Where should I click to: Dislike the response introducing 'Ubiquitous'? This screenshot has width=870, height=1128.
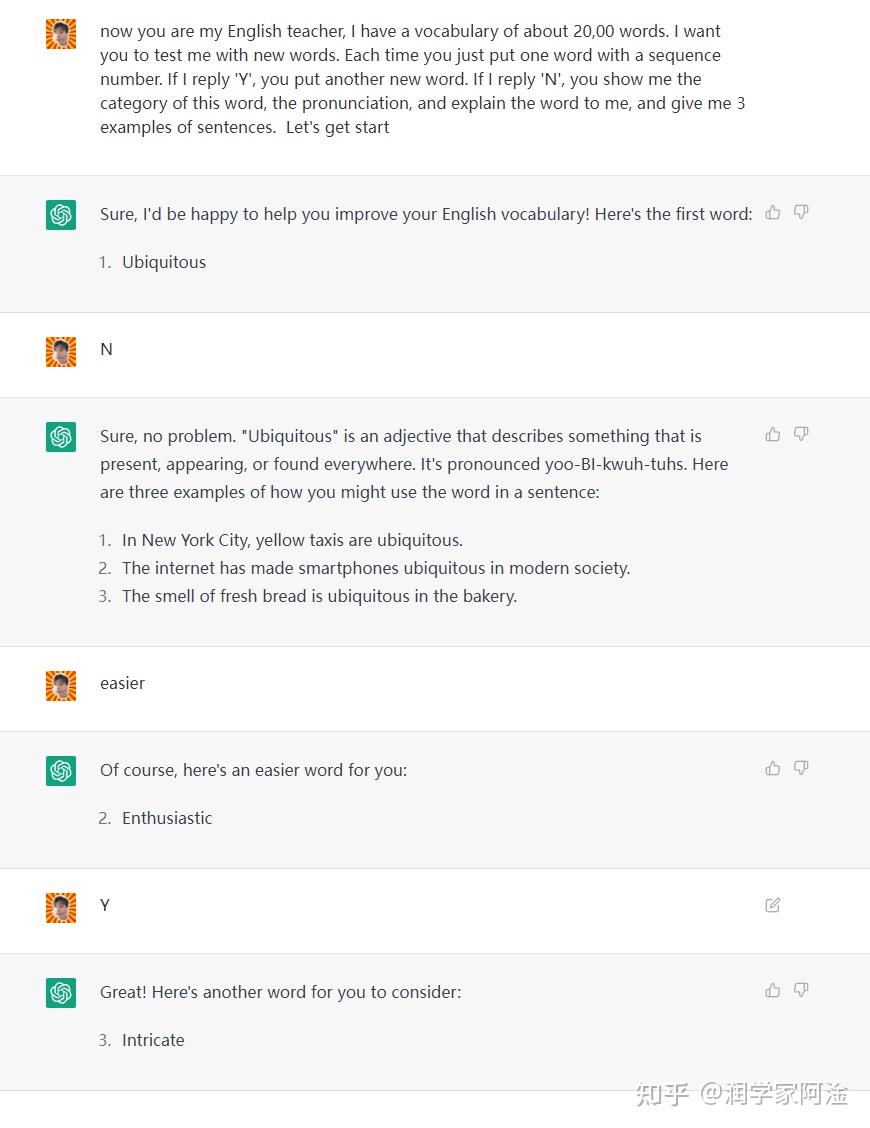pos(801,212)
